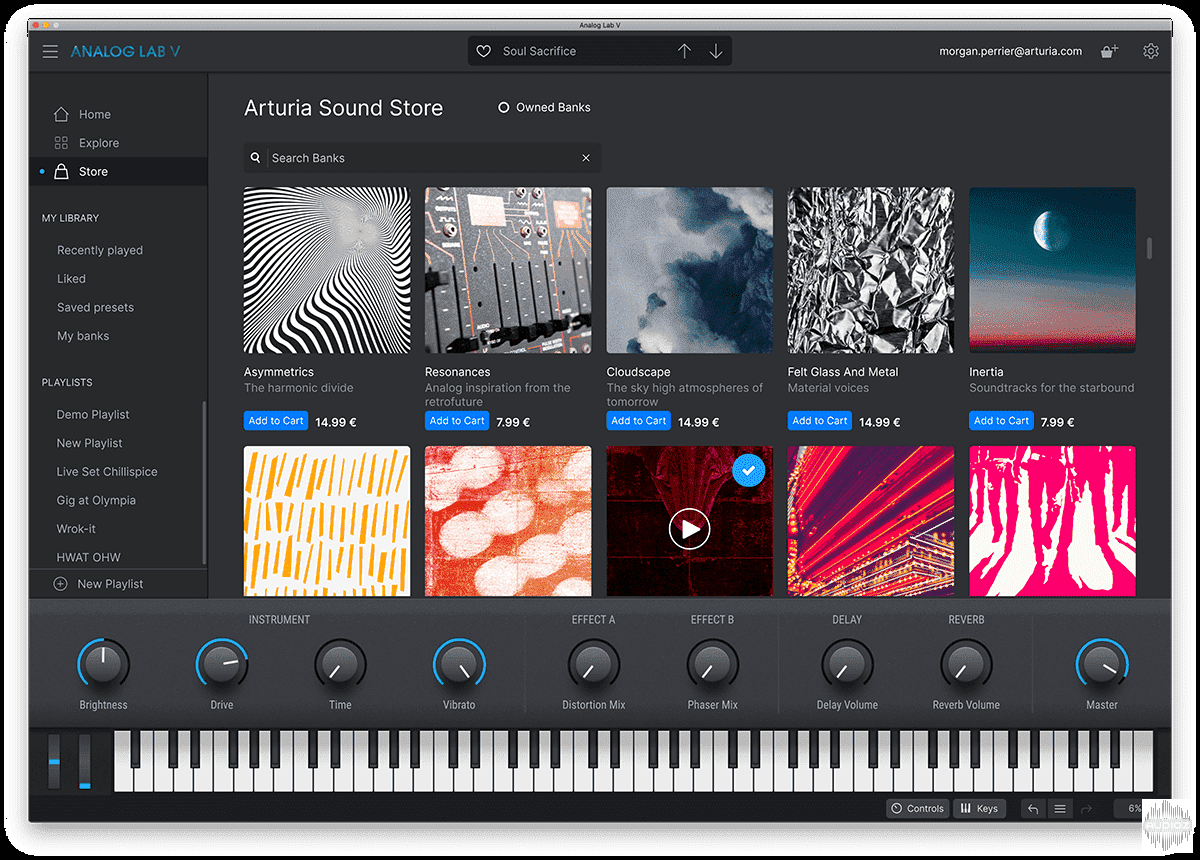1200x860 pixels.
Task: Go to next preset with down arrow
Action: pyautogui.click(x=716, y=52)
